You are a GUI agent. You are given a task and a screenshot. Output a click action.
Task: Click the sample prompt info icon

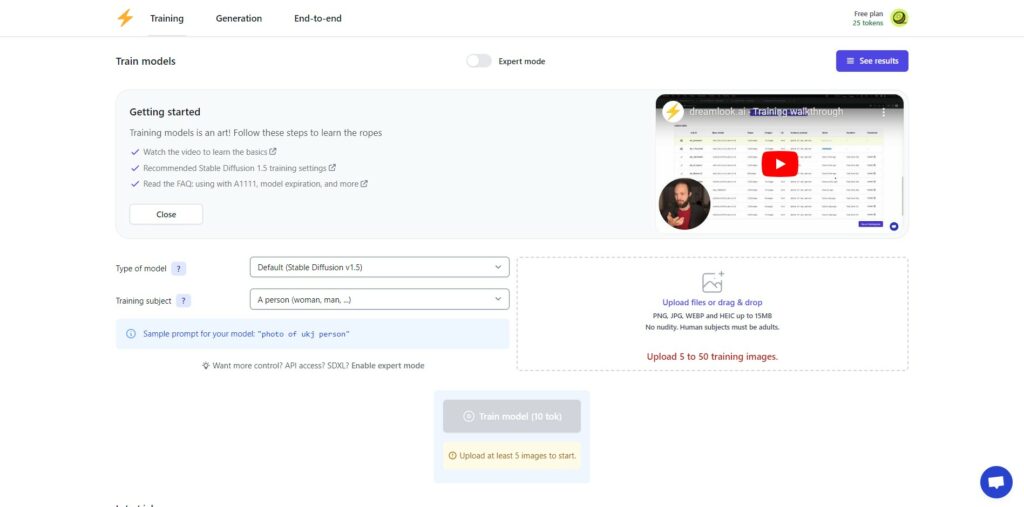131,334
